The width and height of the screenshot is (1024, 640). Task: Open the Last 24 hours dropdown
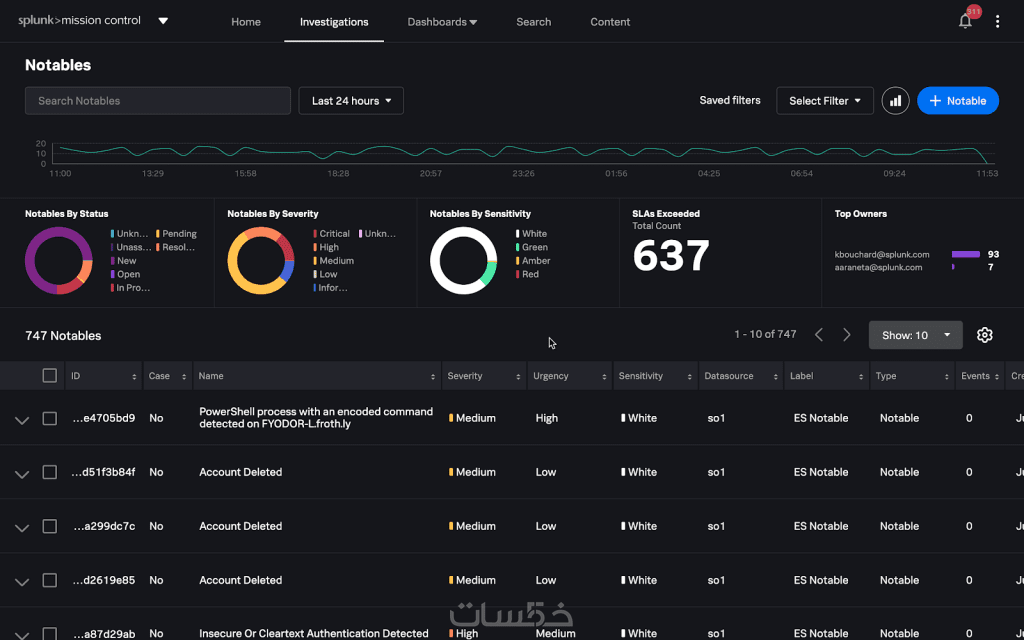click(351, 101)
